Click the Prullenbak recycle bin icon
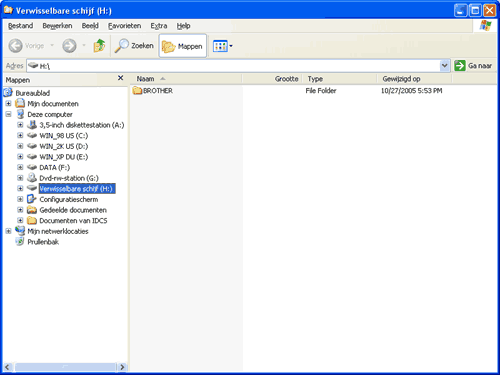 [20, 242]
